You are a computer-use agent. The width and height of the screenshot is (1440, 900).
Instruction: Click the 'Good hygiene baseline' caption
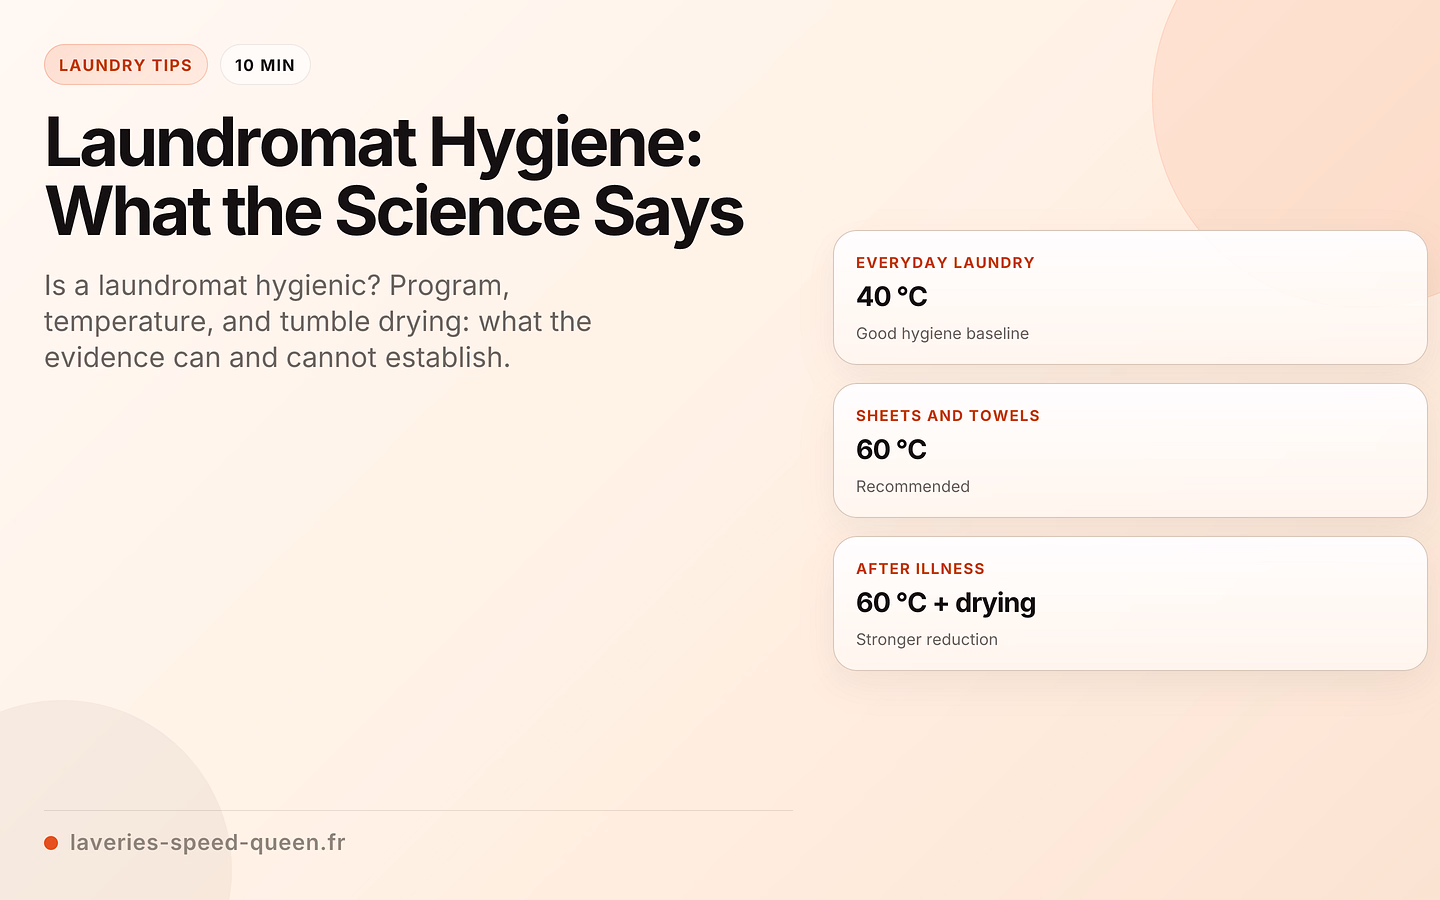[x=942, y=334]
